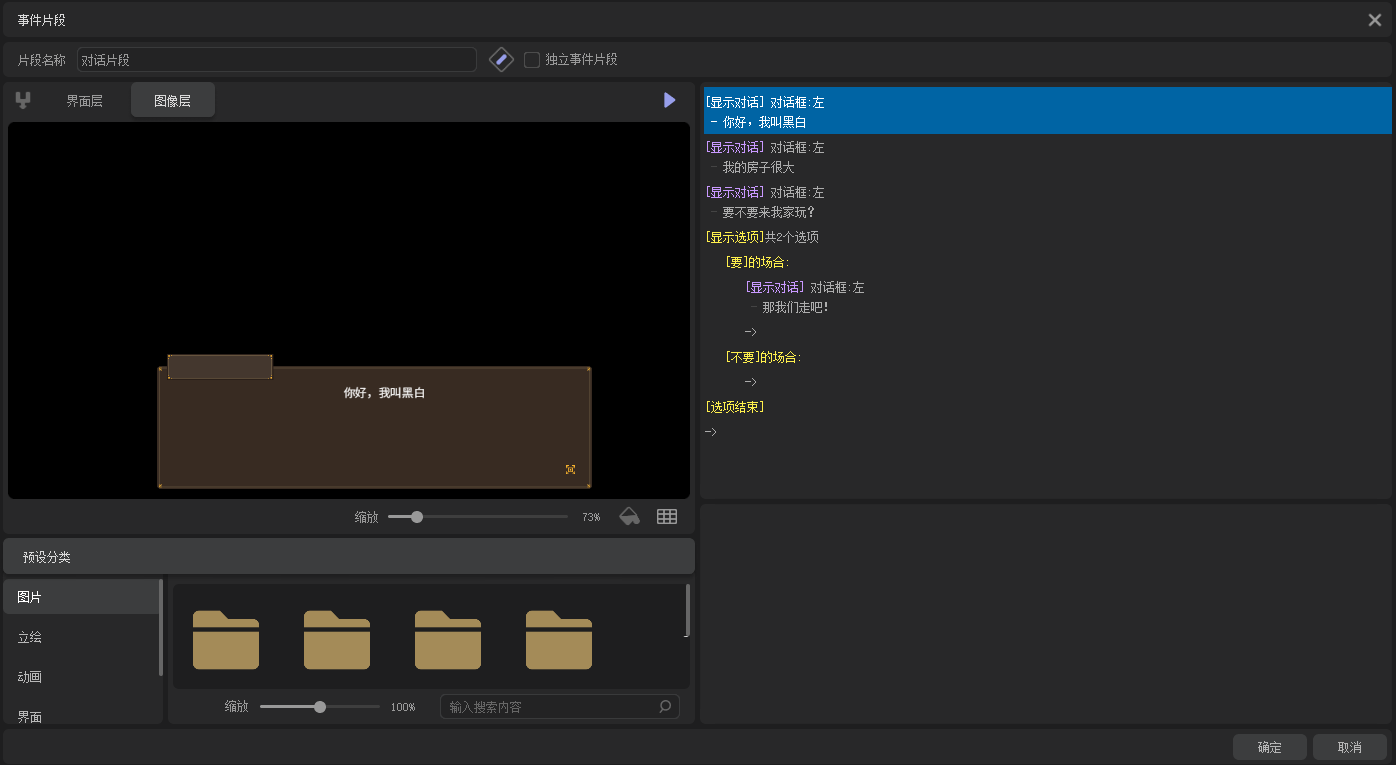Click the insert arrow under [不要]的场合

[751, 382]
